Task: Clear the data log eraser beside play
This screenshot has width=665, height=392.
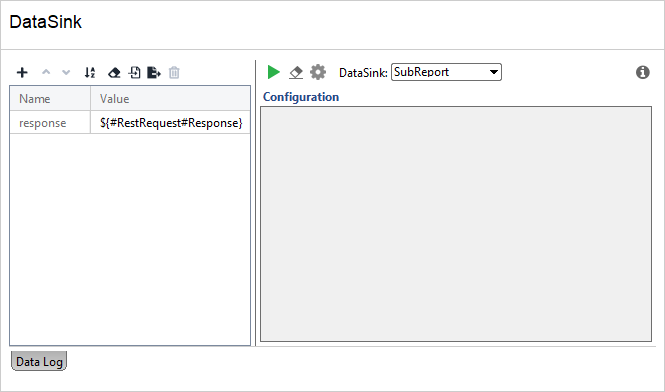Action: (x=296, y=73)
